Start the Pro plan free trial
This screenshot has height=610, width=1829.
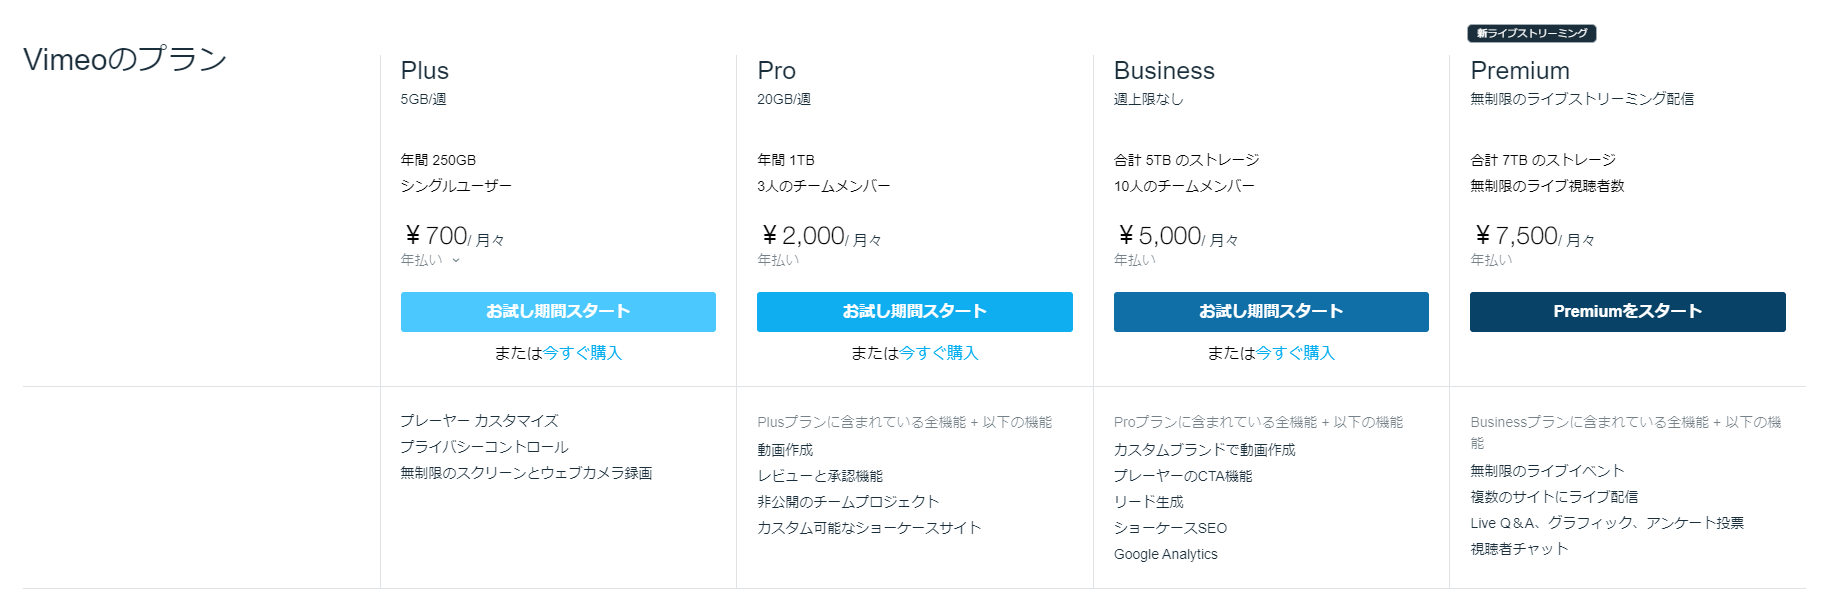(x=914, y=312)
